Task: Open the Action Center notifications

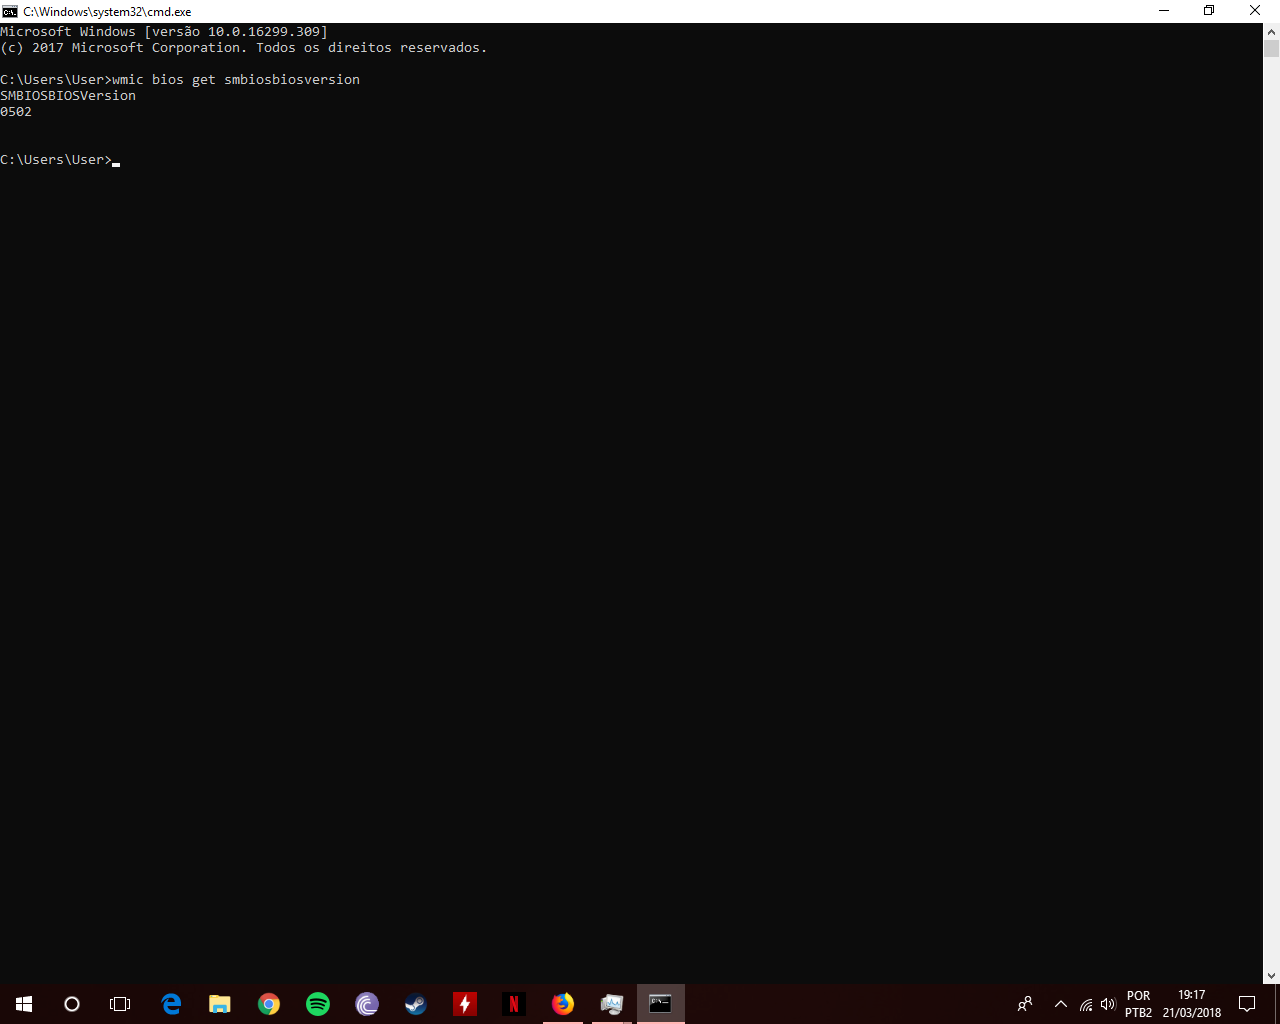Action: (x=1247, y=1004)
